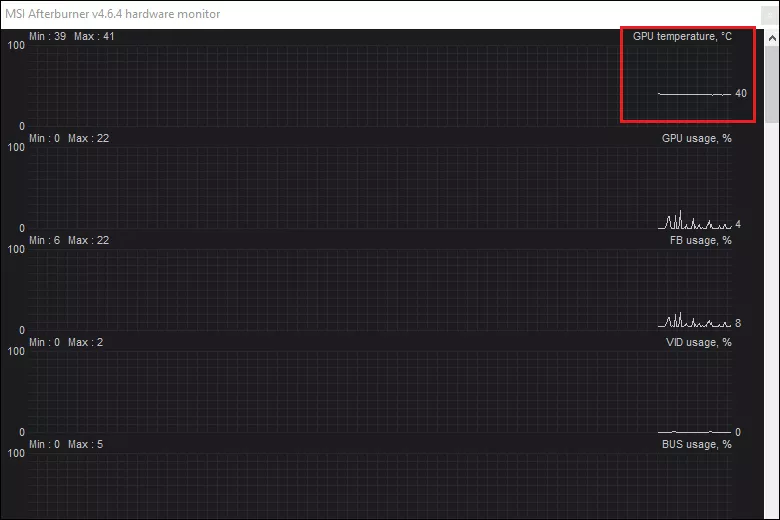The height and width of the screenshot is (520, 780).
Task: Select the 'GPU temperature, °C' graph label
Action: click(x=682, y=36)
